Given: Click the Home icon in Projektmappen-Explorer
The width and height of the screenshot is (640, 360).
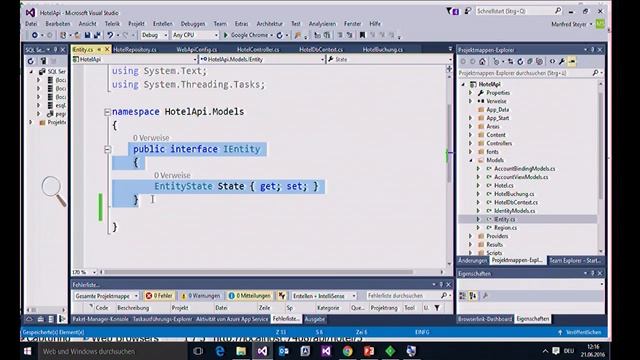Looking at the screenshot, I should click(482, 62).
